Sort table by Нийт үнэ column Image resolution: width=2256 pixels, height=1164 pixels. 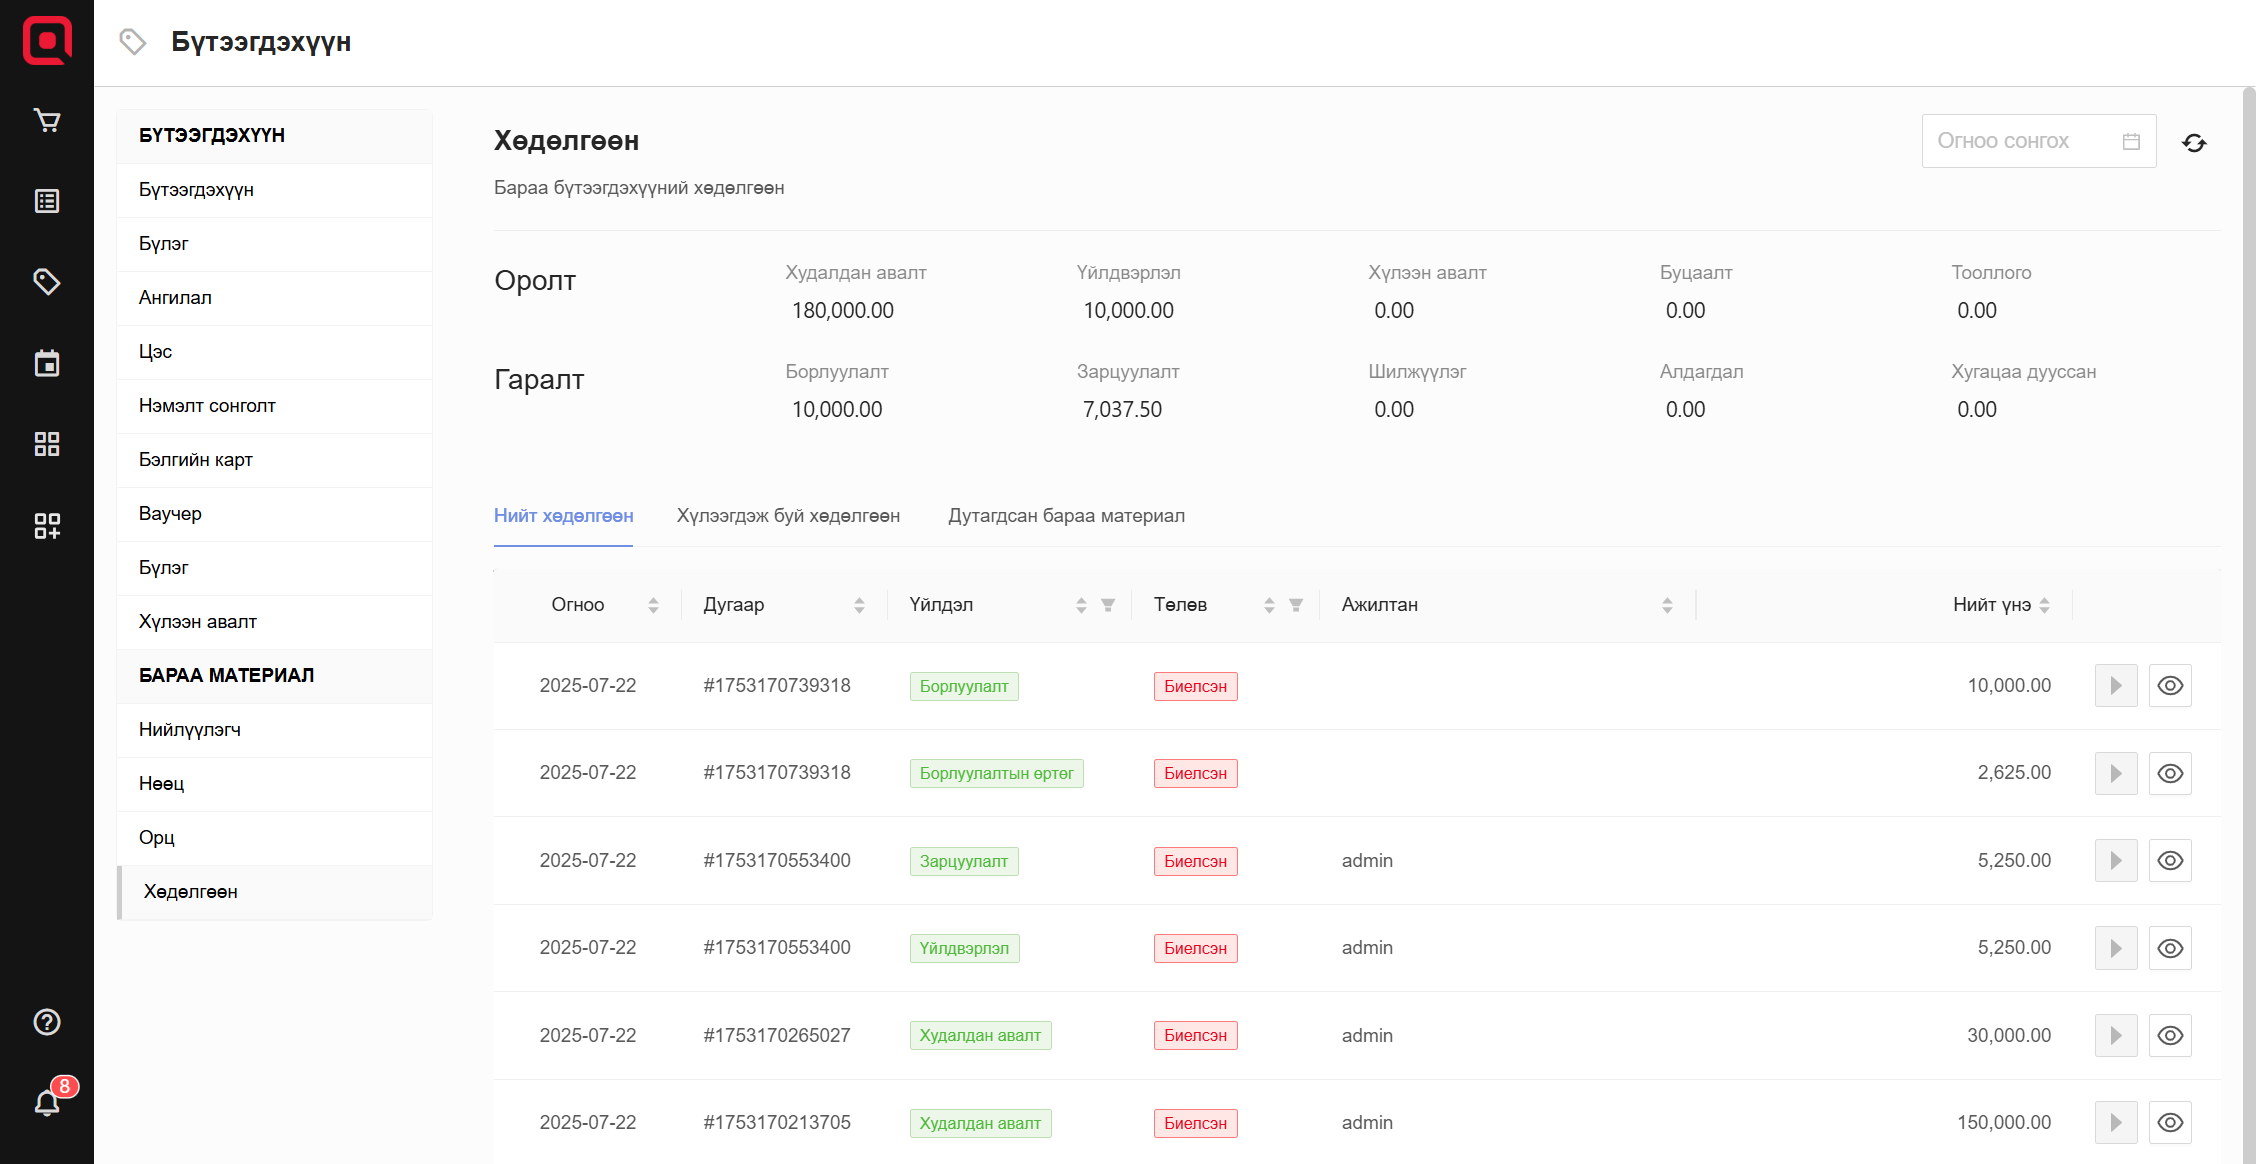[2044, 605]
